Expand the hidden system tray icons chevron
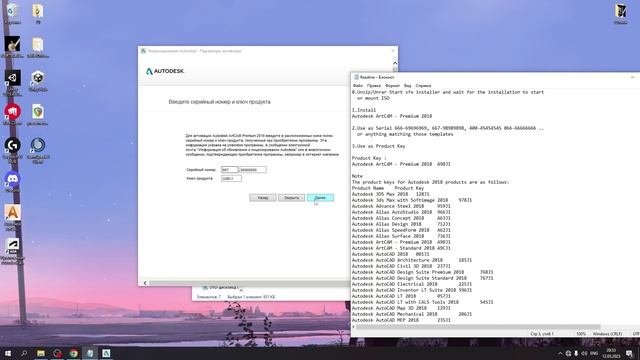The height and width of the screenshot is (360, 640). click(x=560, y=353)
